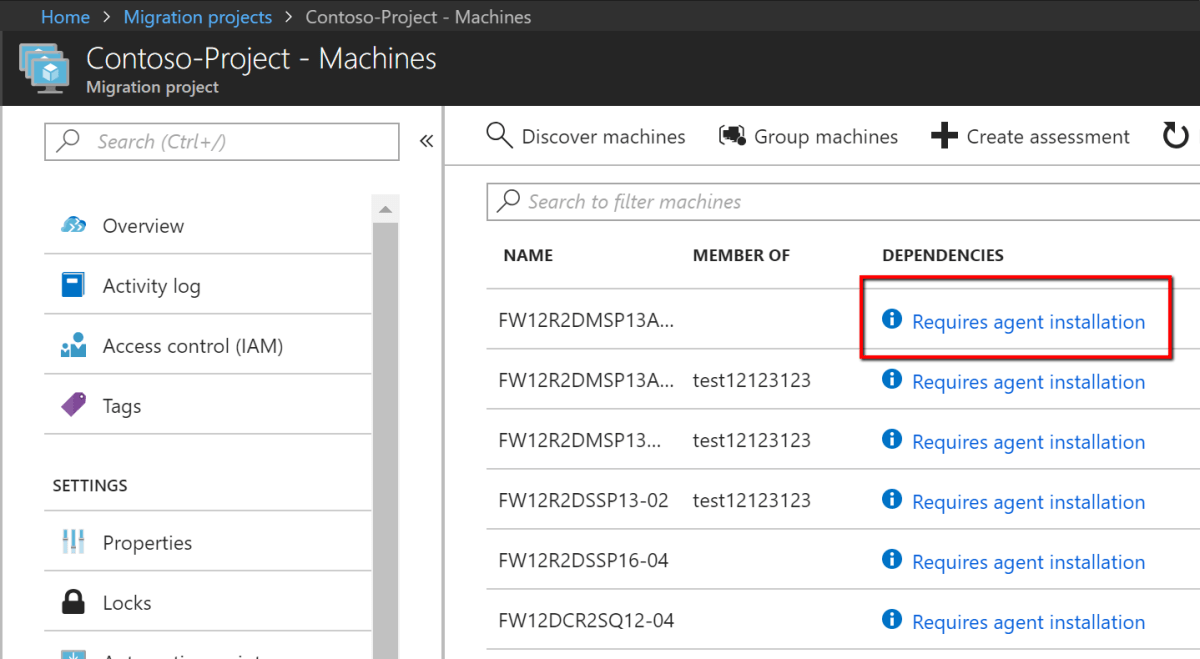Image resolution: width=1200 pixels, height=659 pixels.
Task: Select machine FW12R2DSSP16-04 row
Action: pyautogui.click(x=583, y=560)
